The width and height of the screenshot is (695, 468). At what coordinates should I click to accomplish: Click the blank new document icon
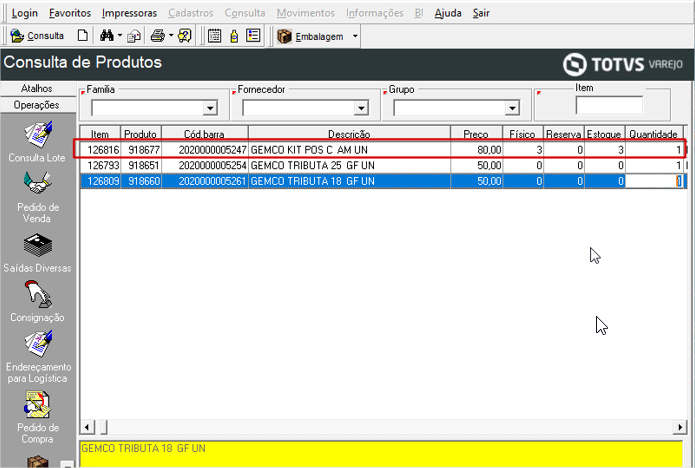(82, 35)
